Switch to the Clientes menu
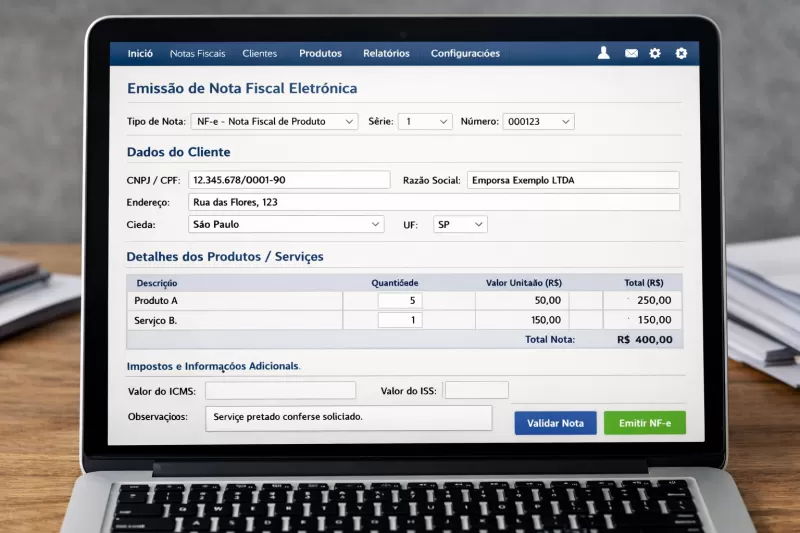This screenshot has width=800, height=533. (260, 53)
